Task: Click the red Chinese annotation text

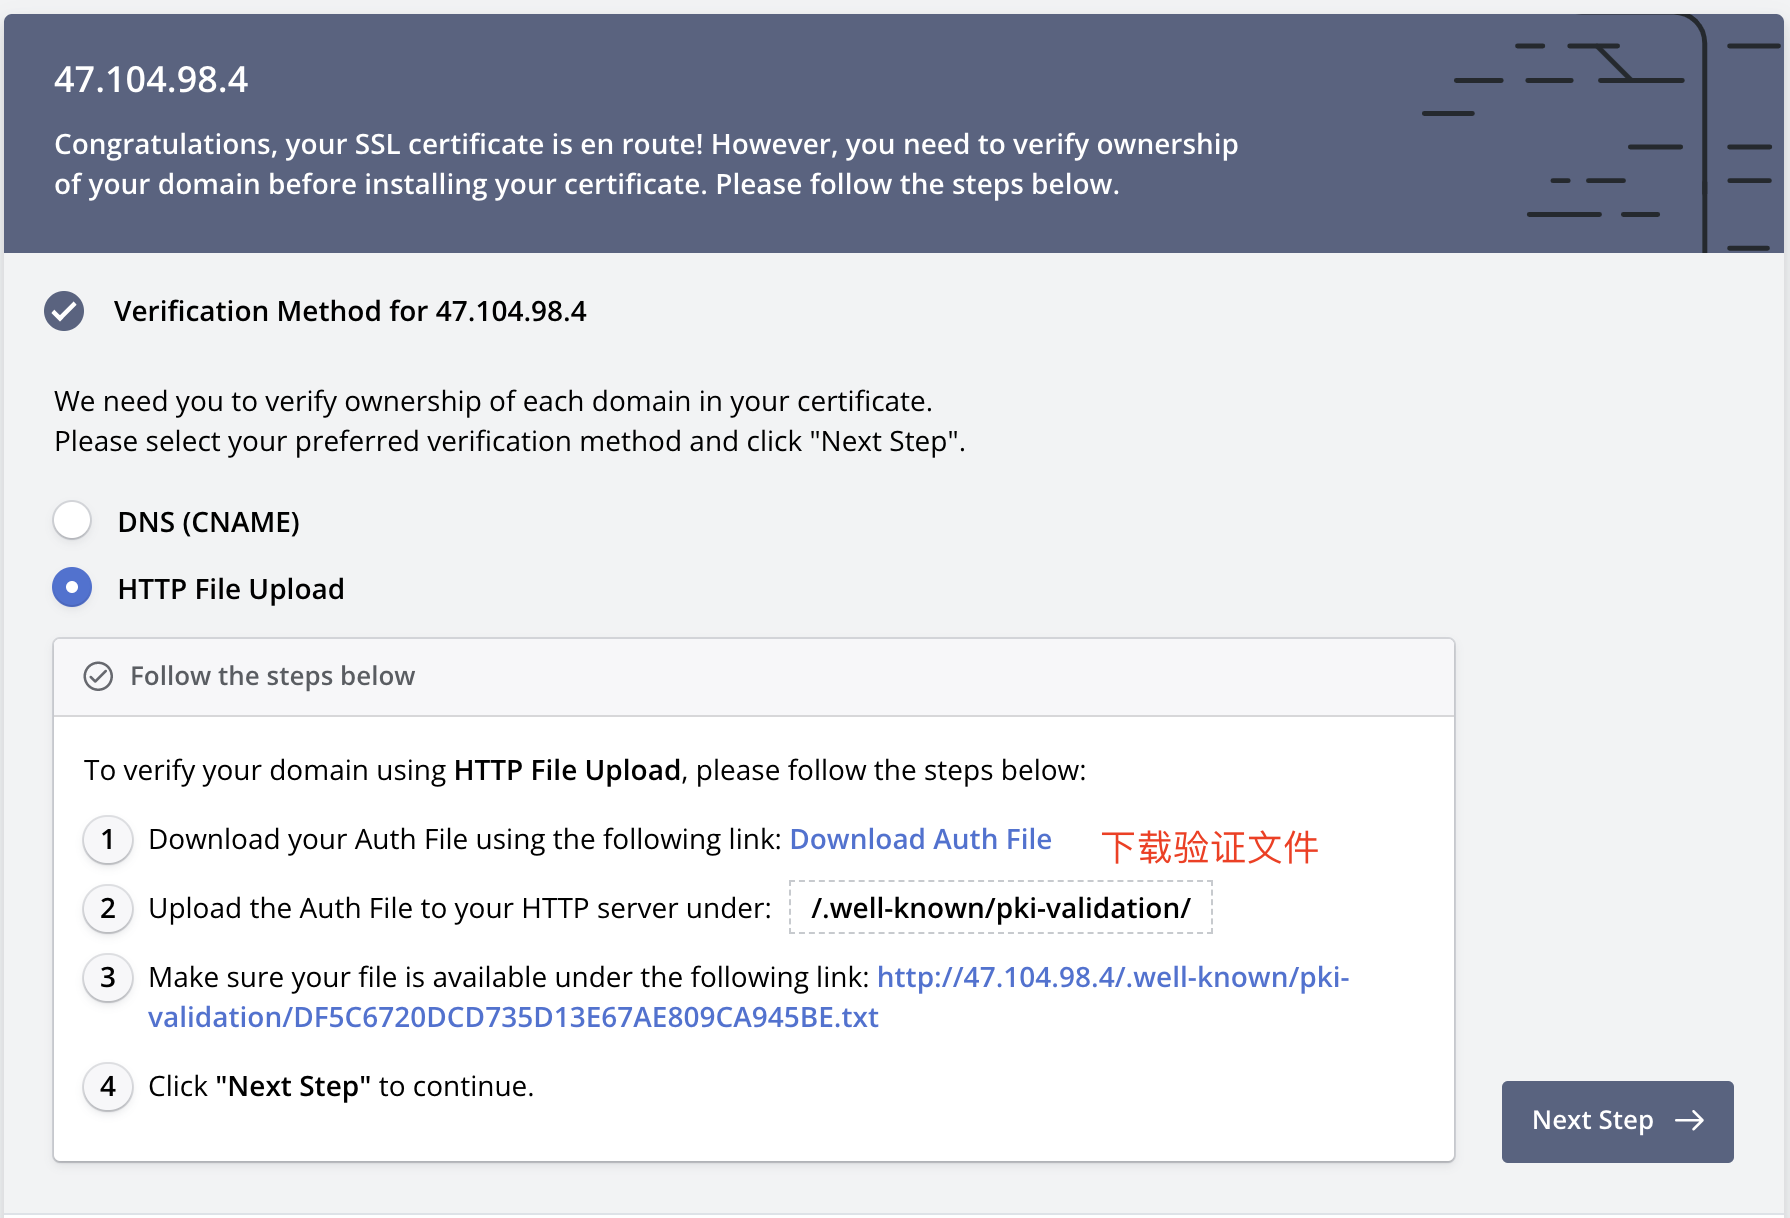Action: [x=1209, y=847]
